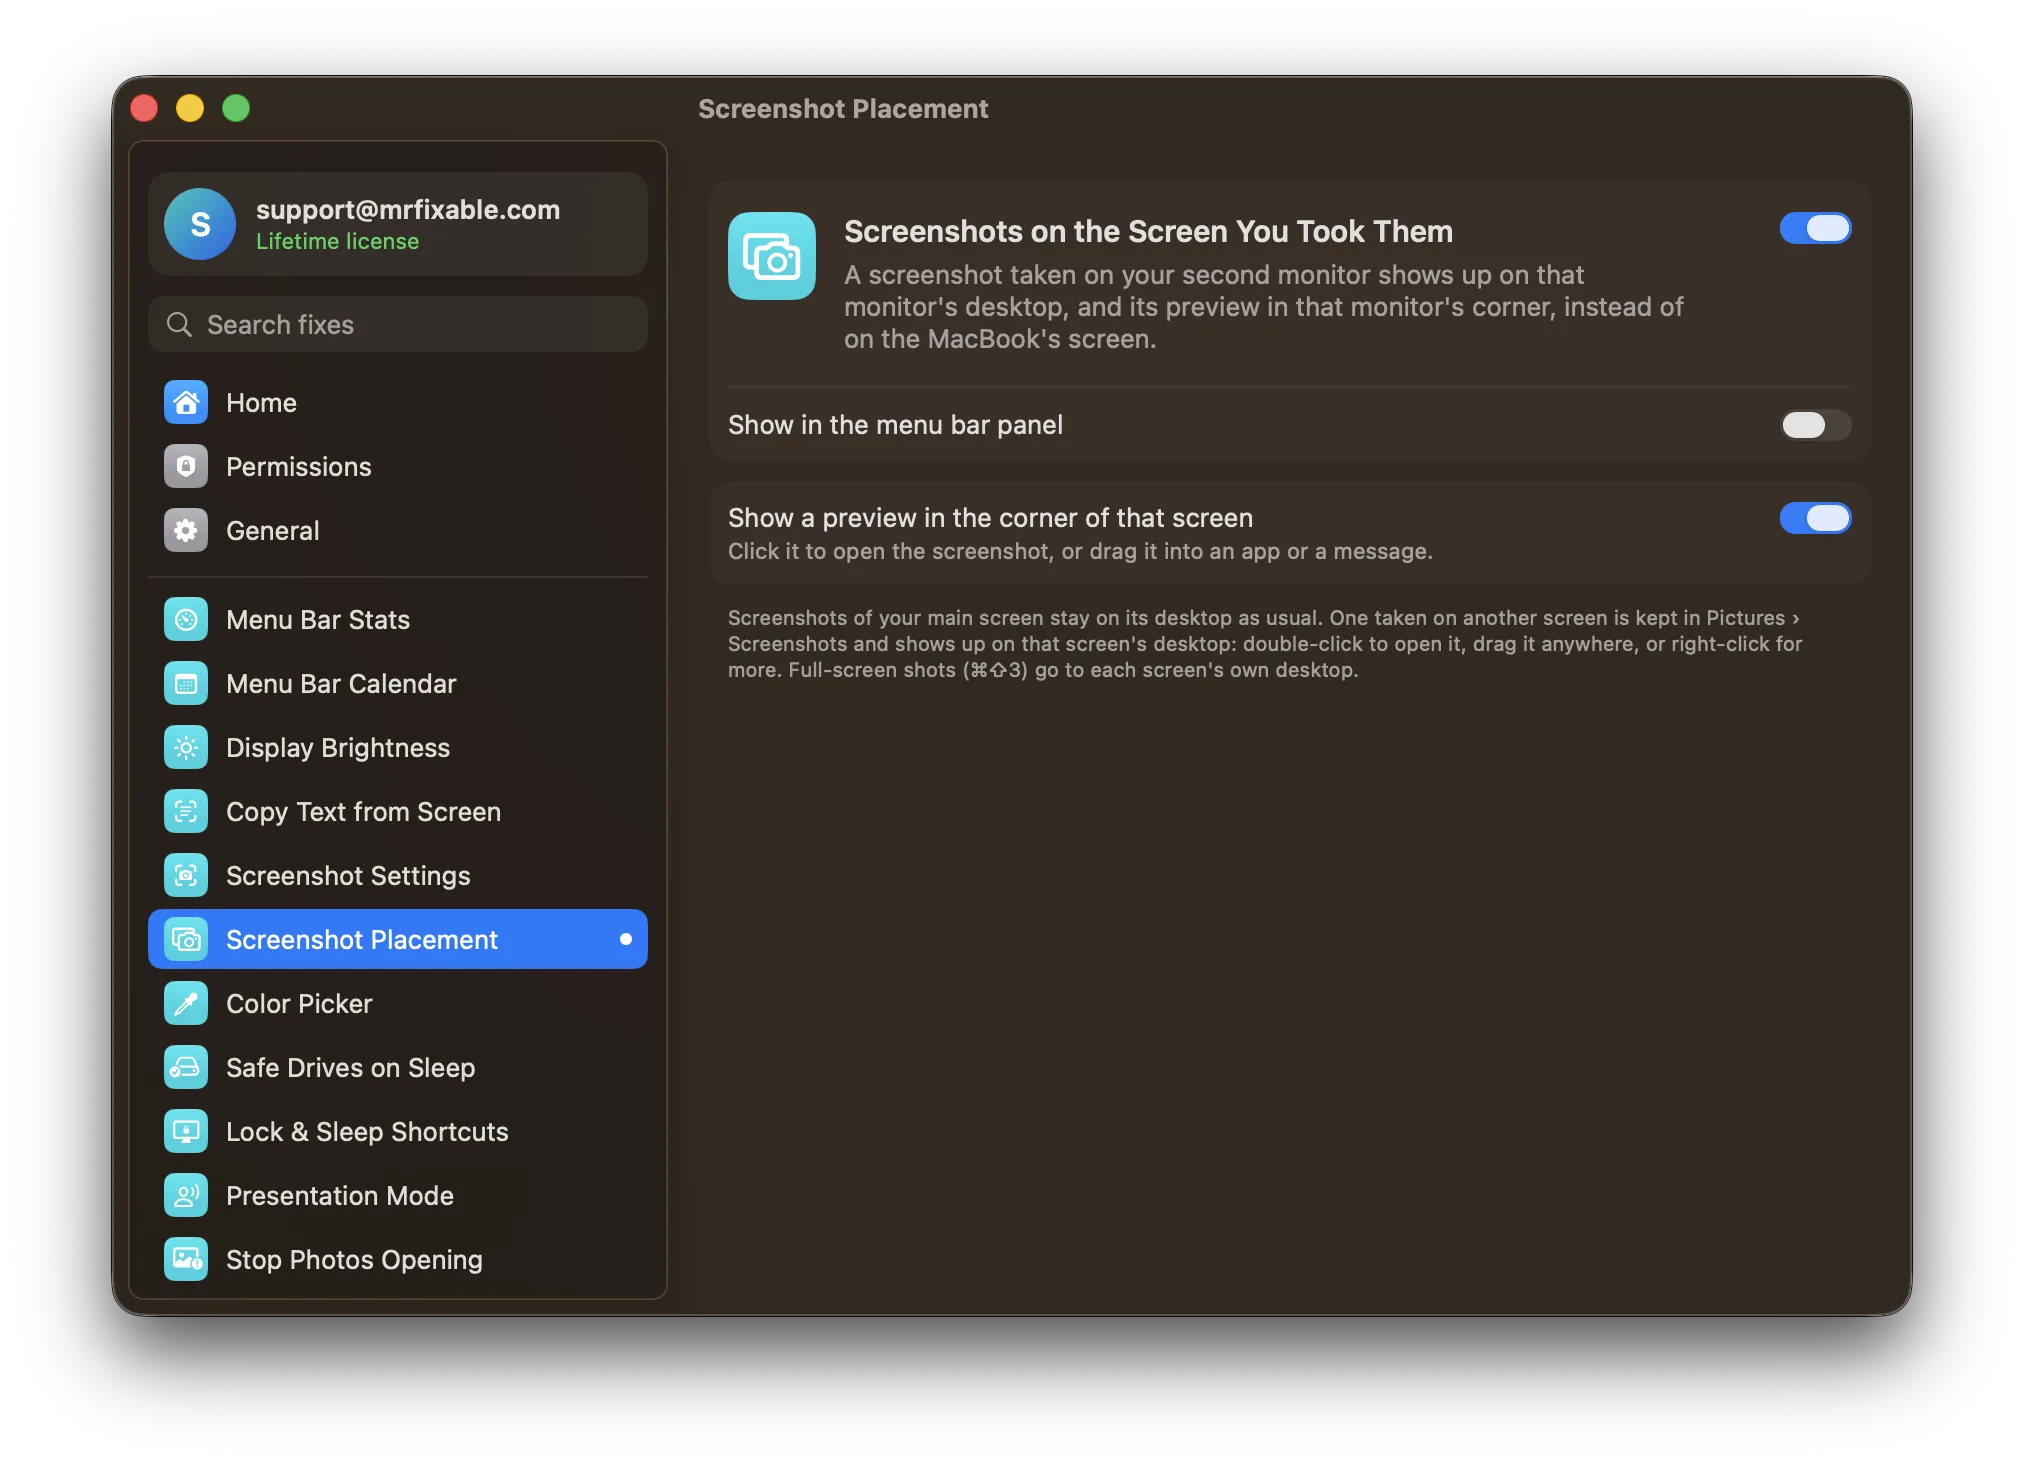Screen dimensions: 2024x1464
Task: Click the magnifying glass search icon
Action: [x=179, y=325]
